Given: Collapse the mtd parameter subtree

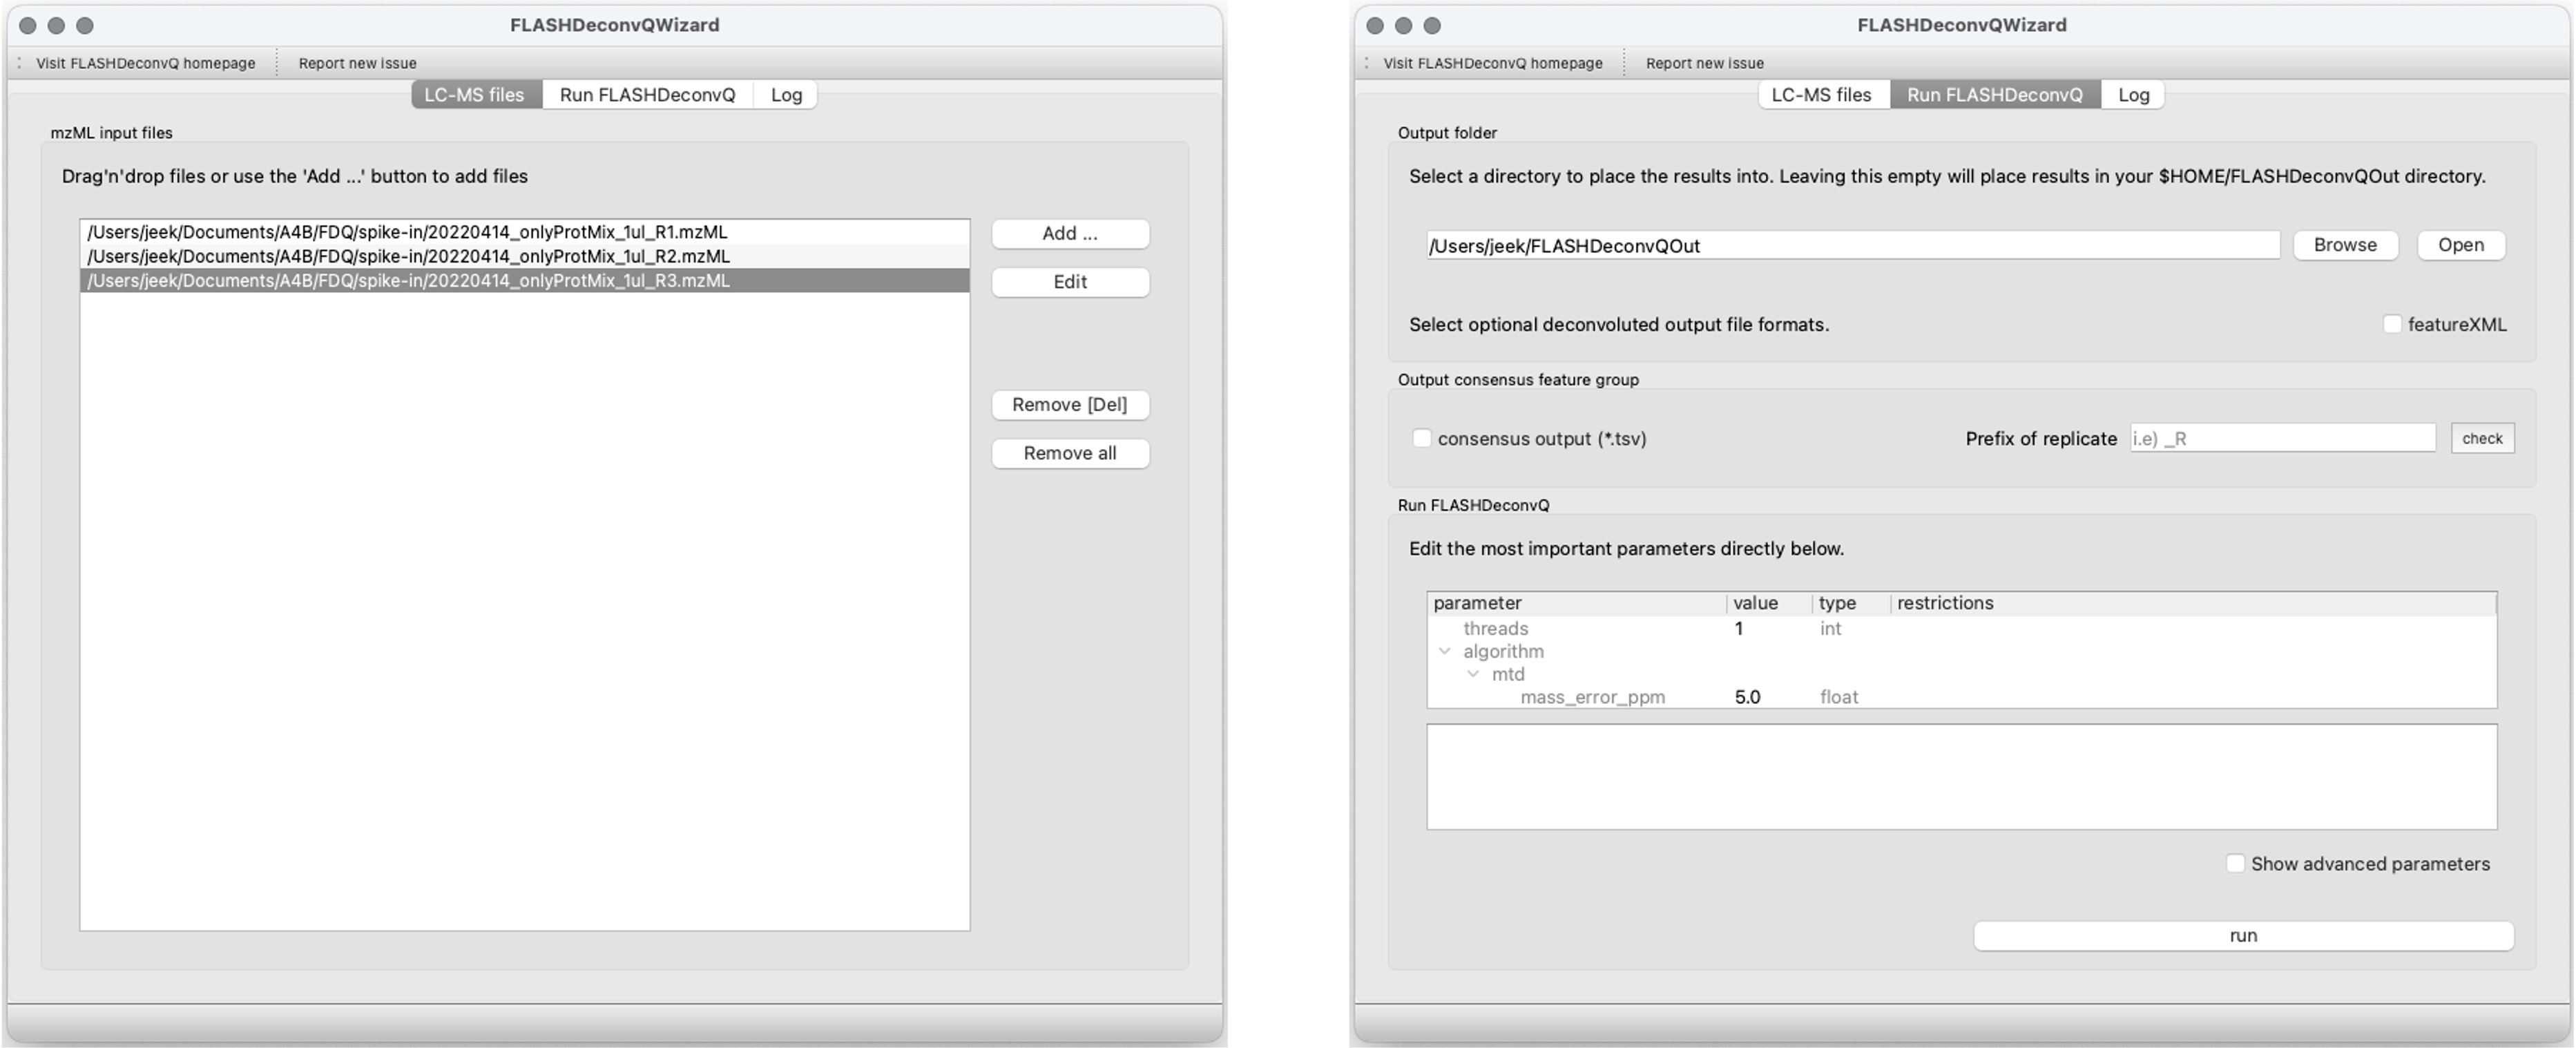Looking at the screenshot, I should tap(1473, 674).
